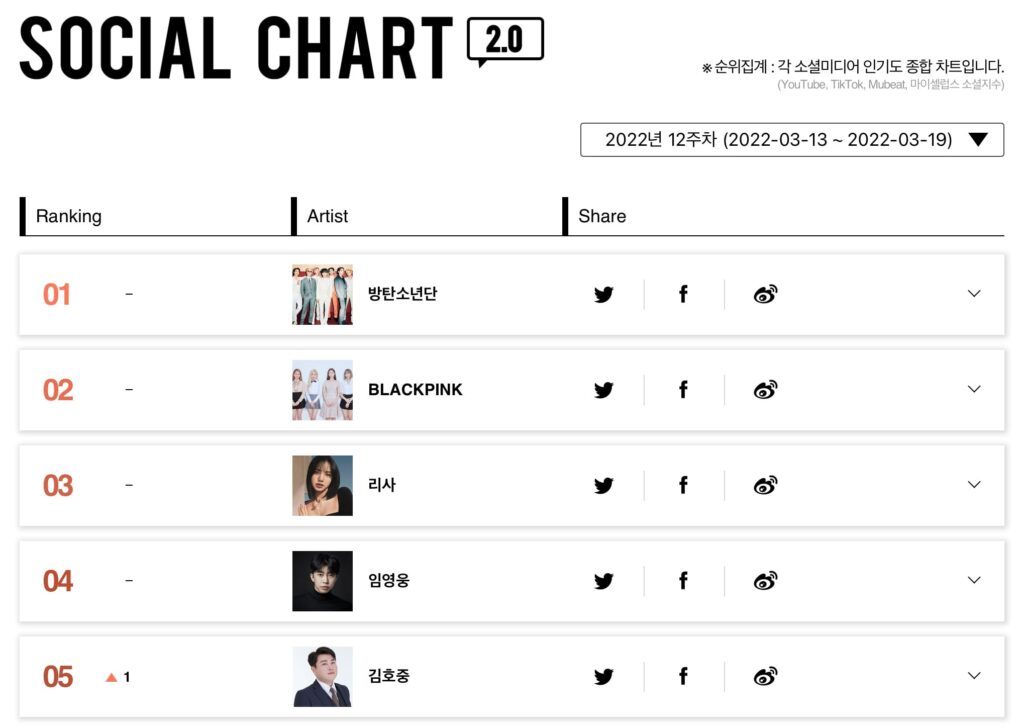
Task: Share 김호중 ranking on Facebook
Action: tap(683, 676)
